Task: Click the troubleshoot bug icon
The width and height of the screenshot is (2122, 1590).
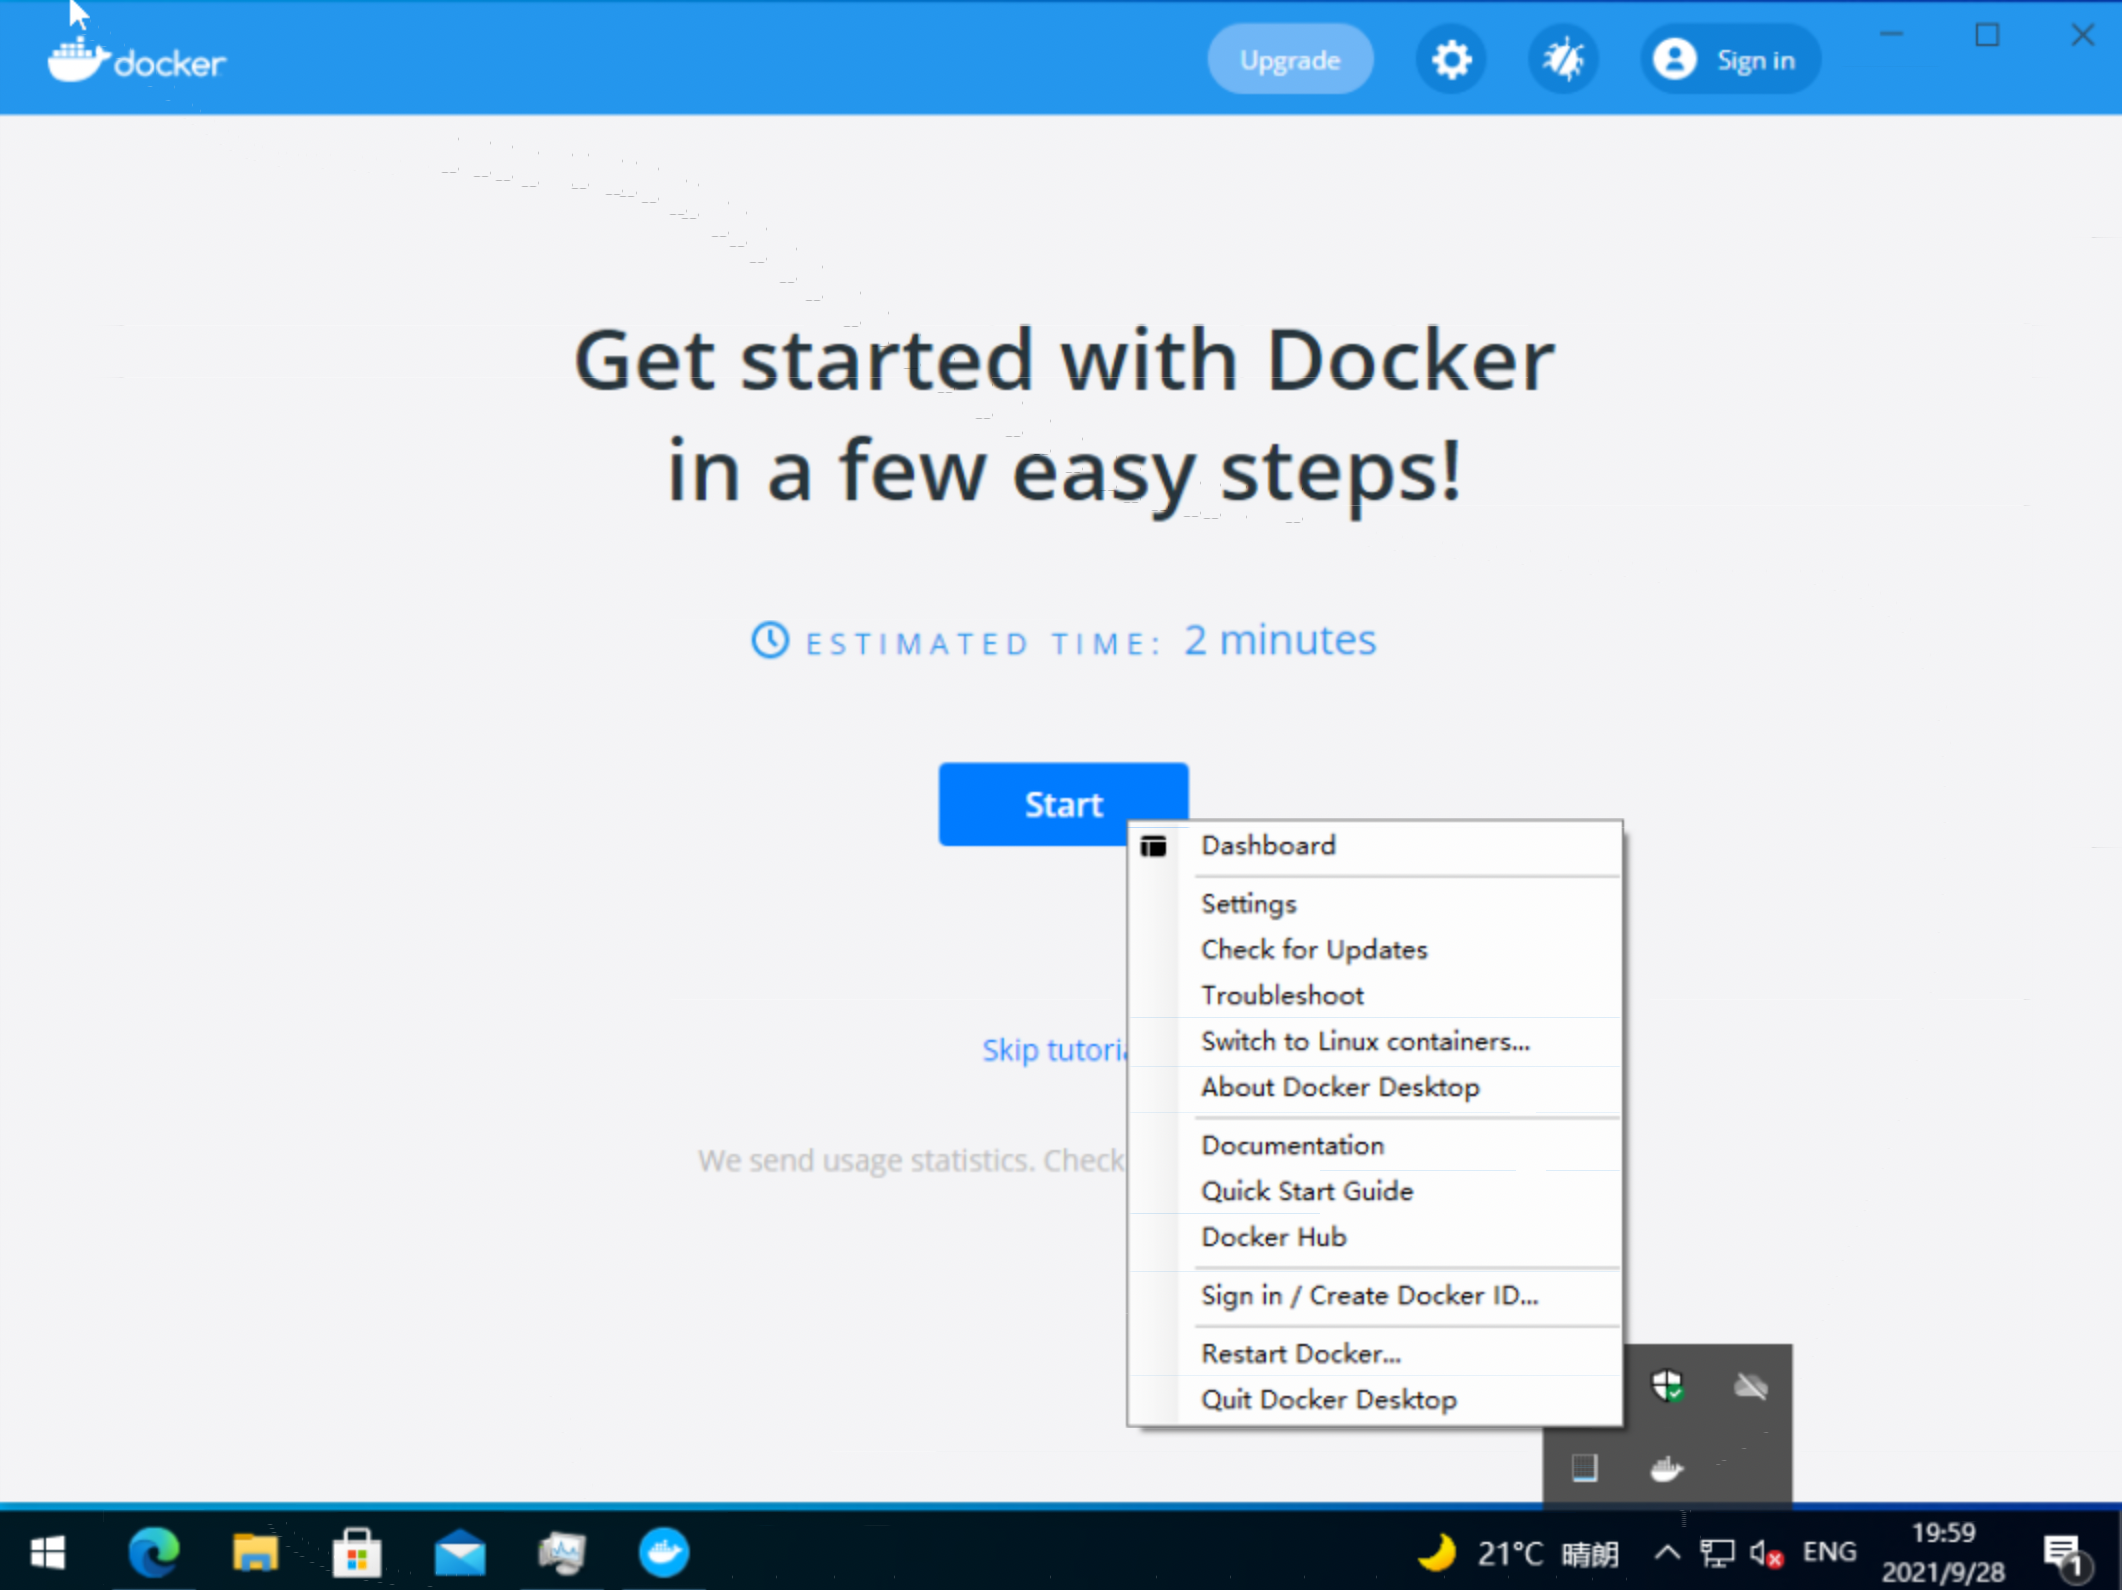Action: (x=1563, y=60)
